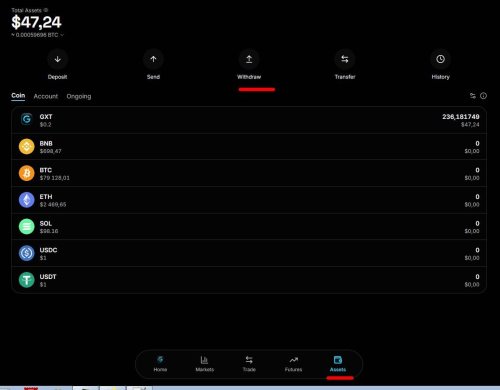Go to Home in bottom navigation

pos(160,364)
